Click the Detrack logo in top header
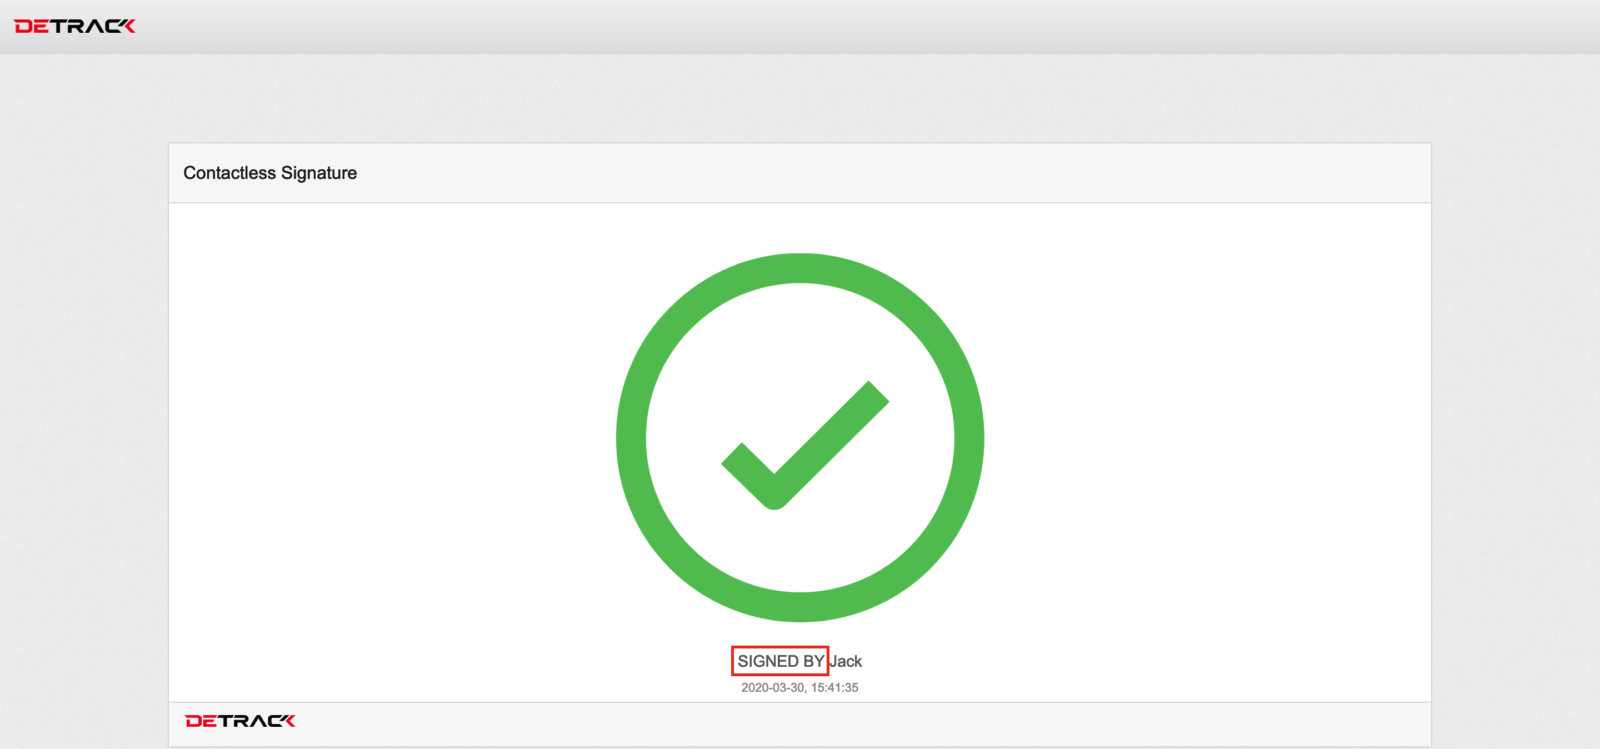This screenshot has height=749, width=1600. [x=75, y=26]
